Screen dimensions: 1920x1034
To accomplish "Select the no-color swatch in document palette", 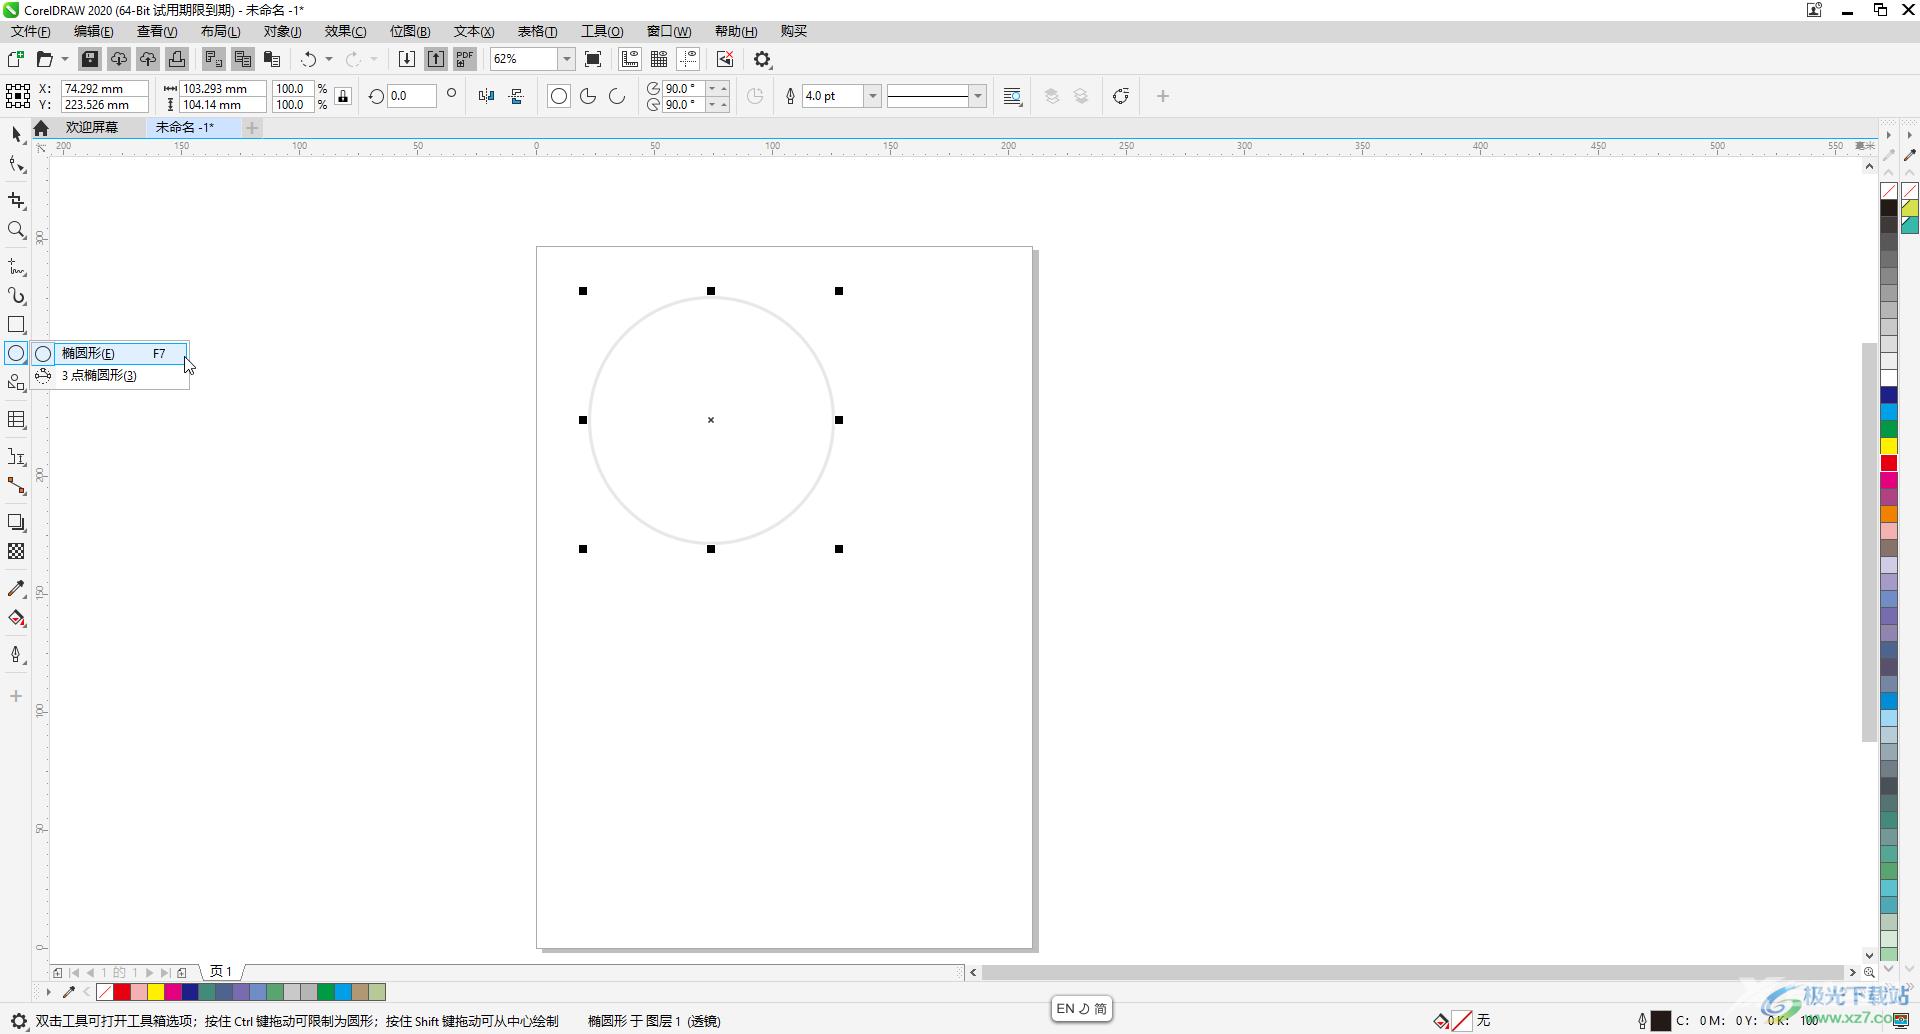I will click(105, 992).
